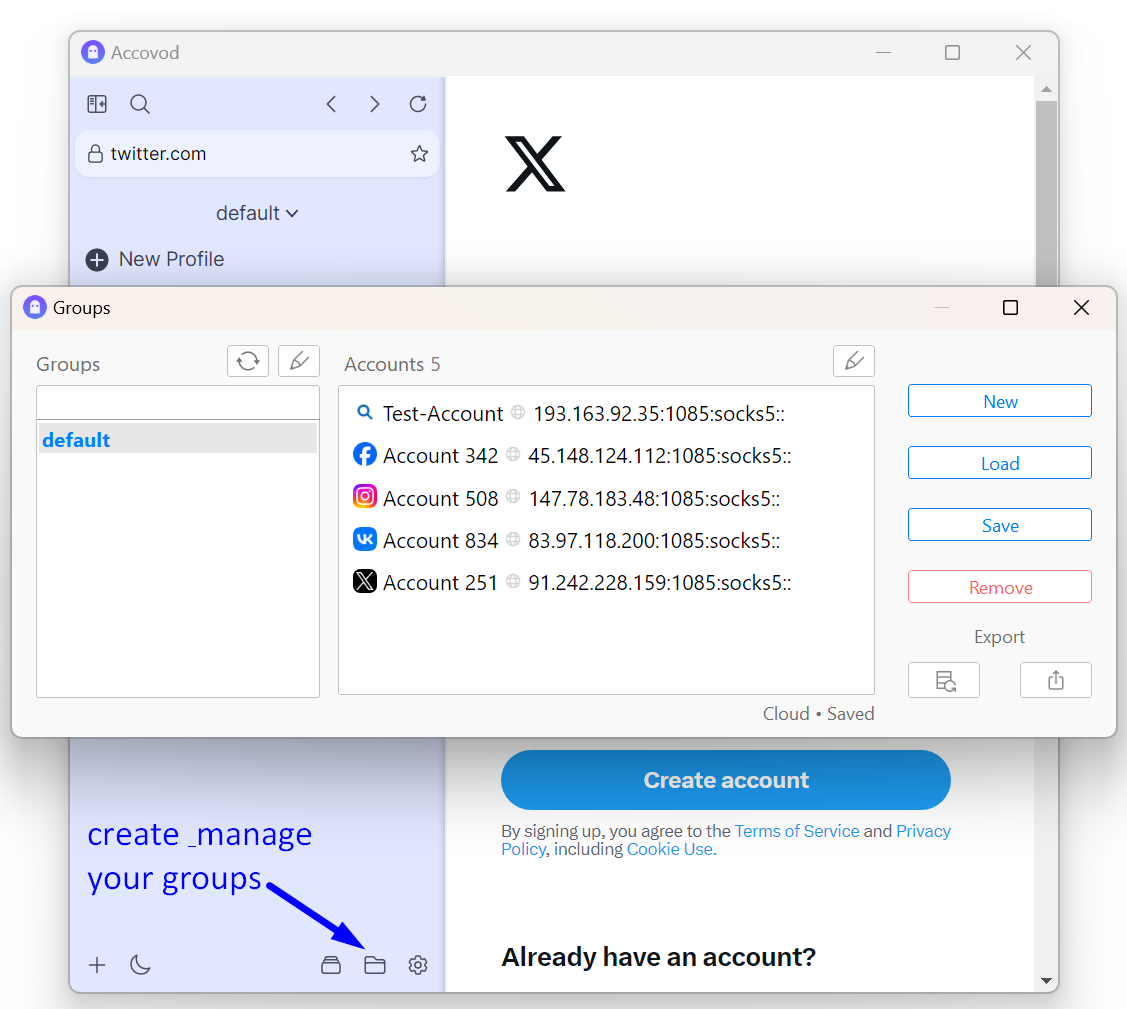Expand the default profile dropdown
The width and height of the screenshot is (1127, 1009).
point(257,212)
